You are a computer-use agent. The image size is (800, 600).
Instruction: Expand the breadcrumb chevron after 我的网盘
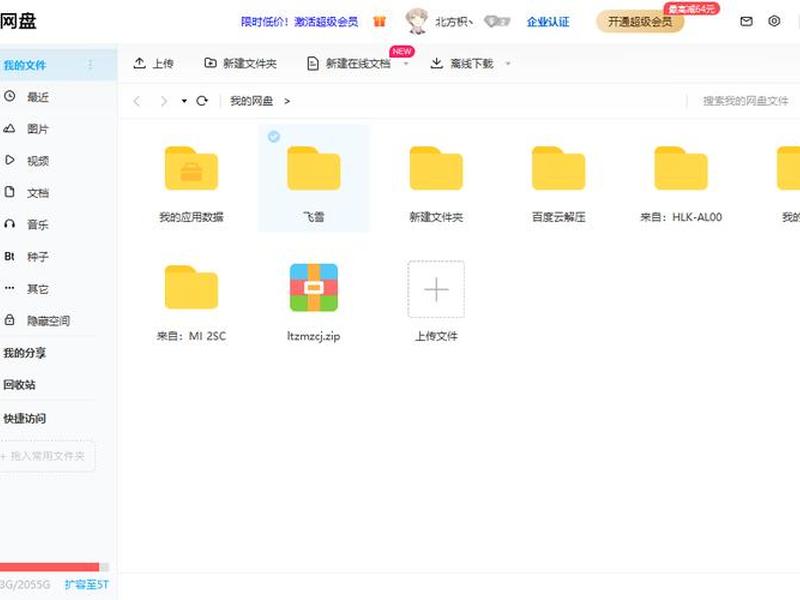287,101
